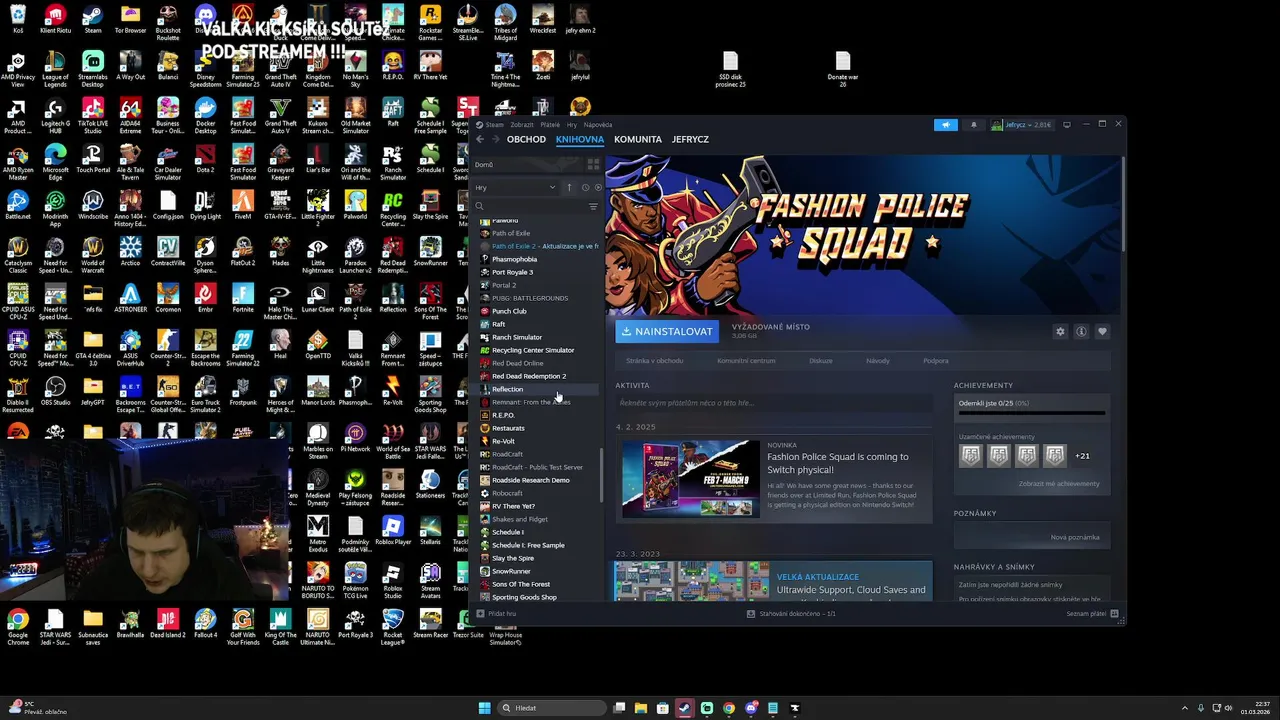The height and width of the screenshot is (720, 1280).
Task: Select Slay the Spire in library
Action: [x=513, y=558]
